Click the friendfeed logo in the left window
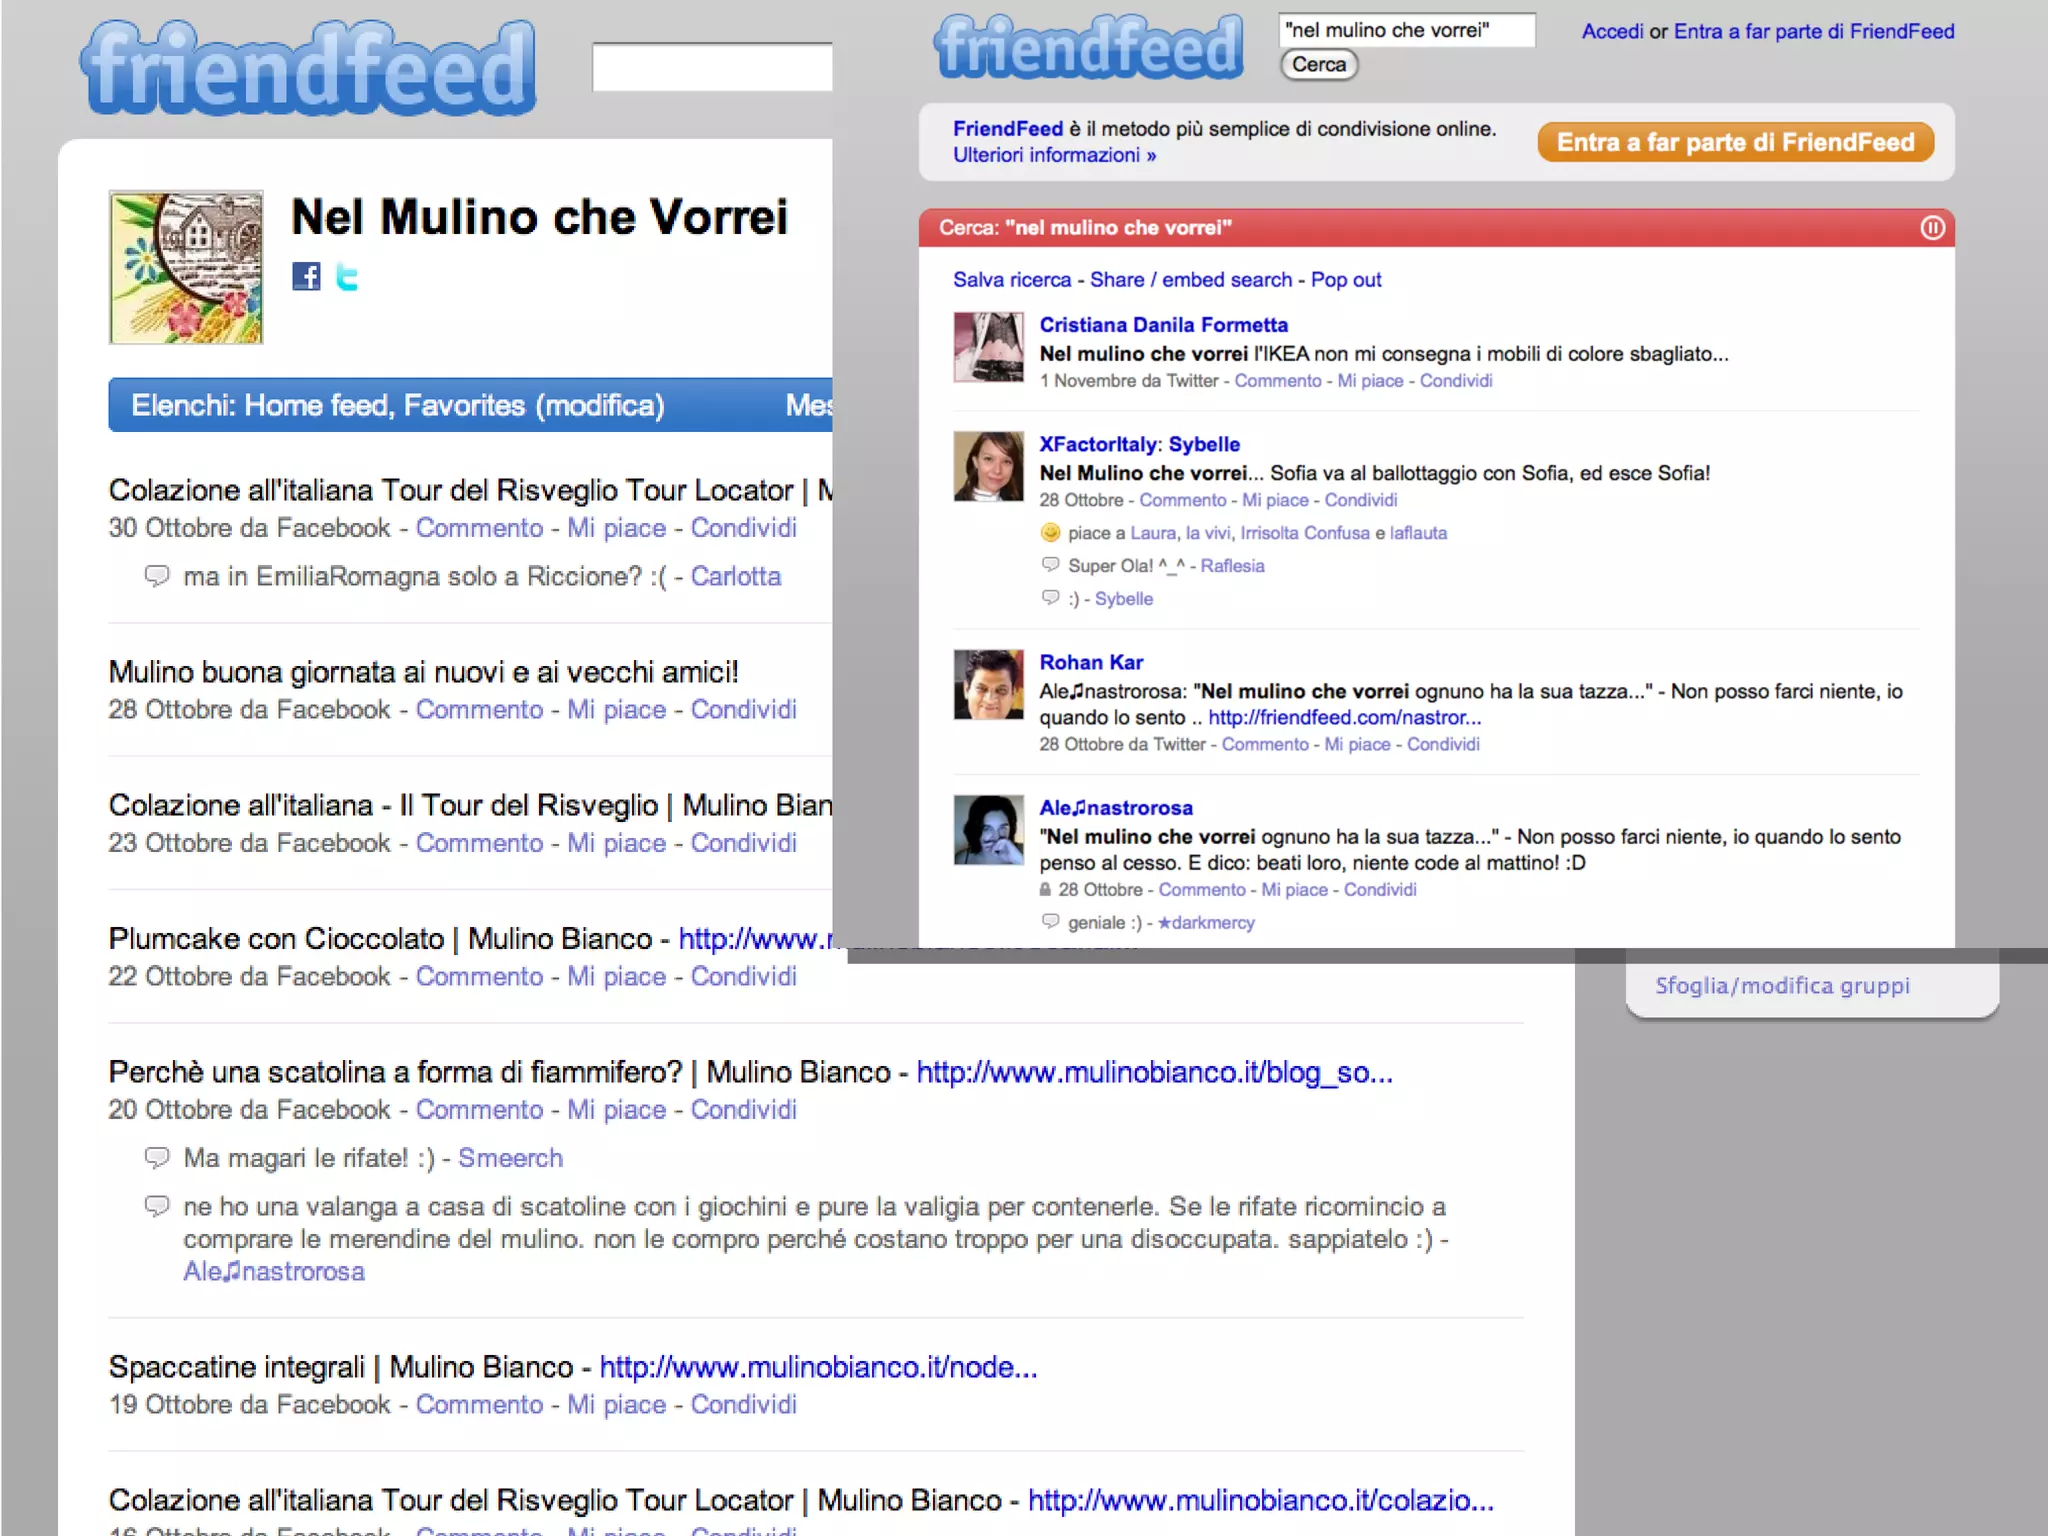 click(x=308, y=67)
